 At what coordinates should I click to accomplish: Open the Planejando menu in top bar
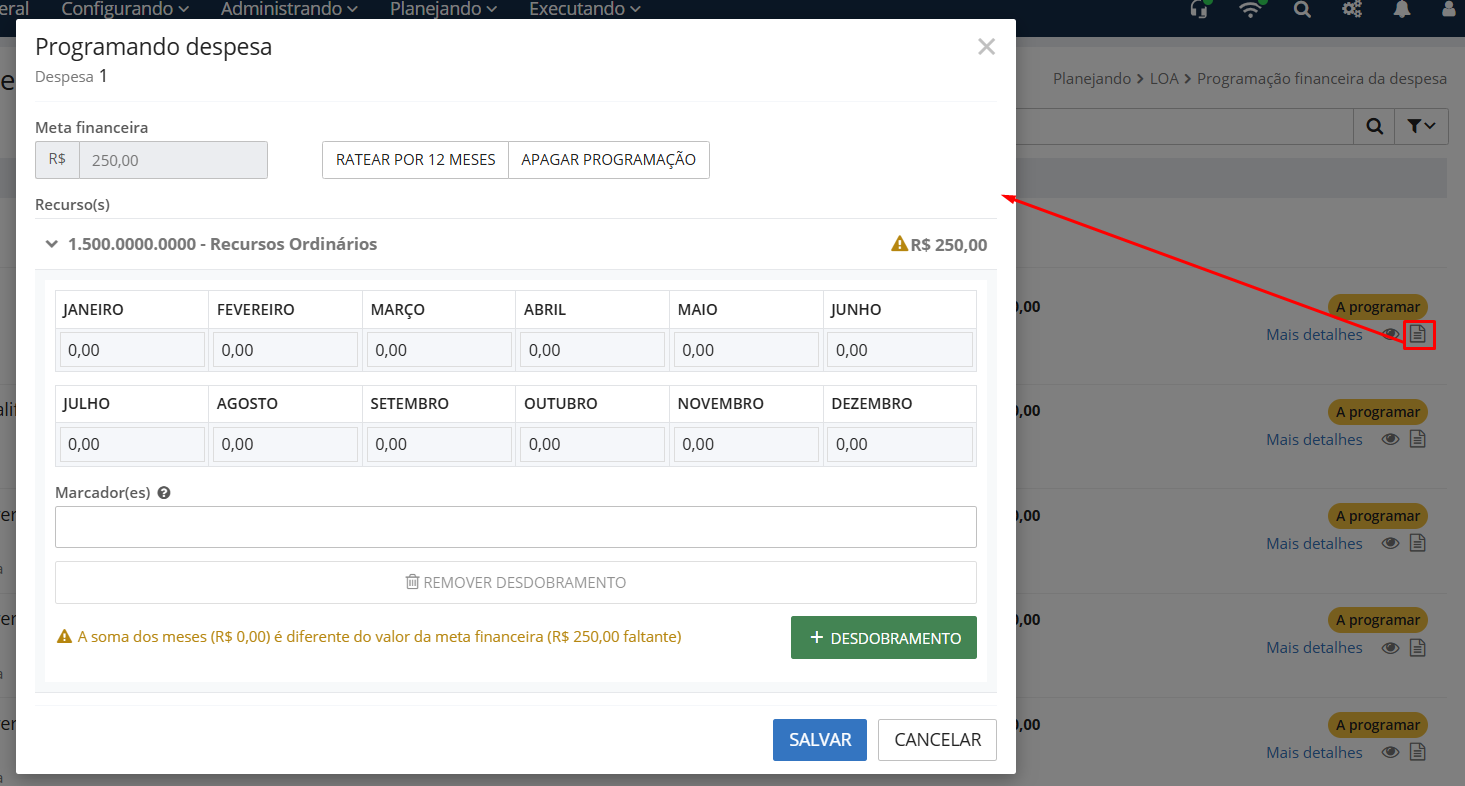pos(443,9)
